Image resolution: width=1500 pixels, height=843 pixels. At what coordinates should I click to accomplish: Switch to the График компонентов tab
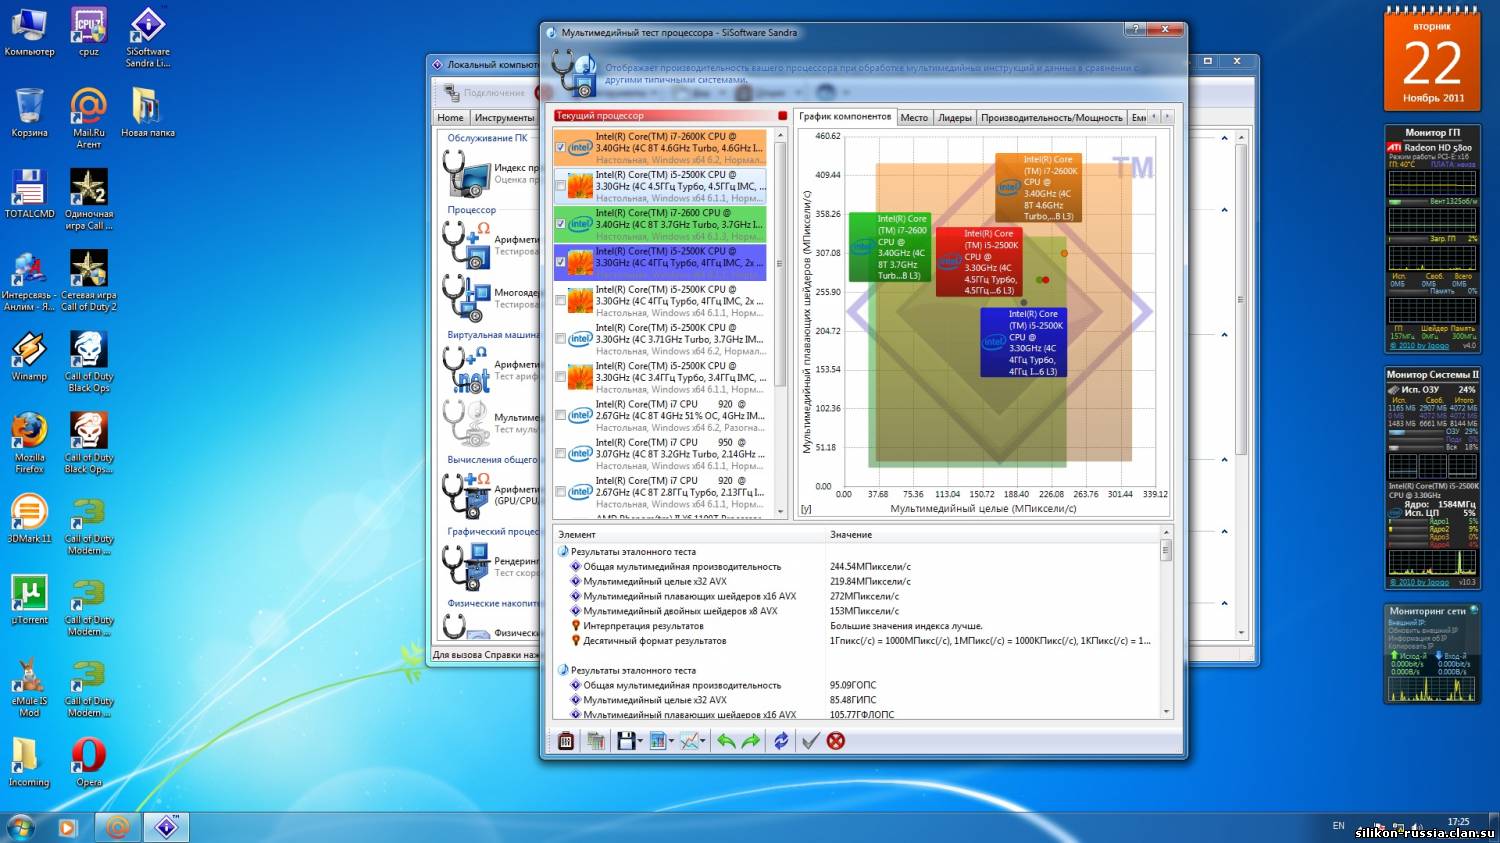845,116
